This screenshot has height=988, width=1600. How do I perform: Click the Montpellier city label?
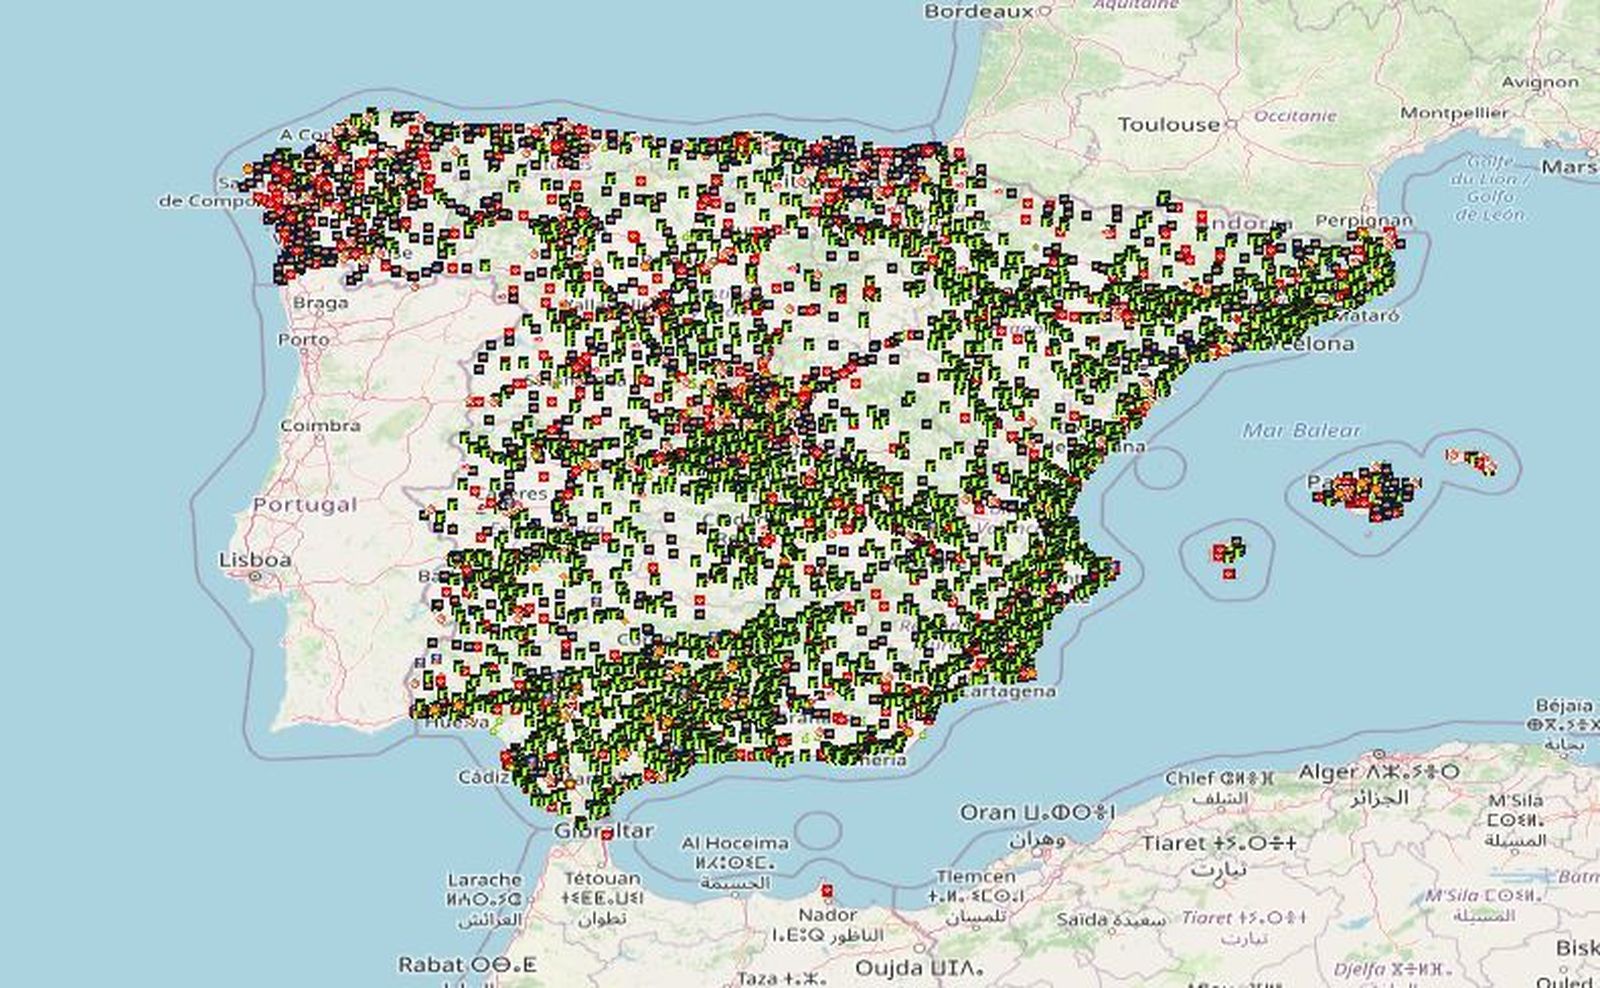pos(1454,113)
